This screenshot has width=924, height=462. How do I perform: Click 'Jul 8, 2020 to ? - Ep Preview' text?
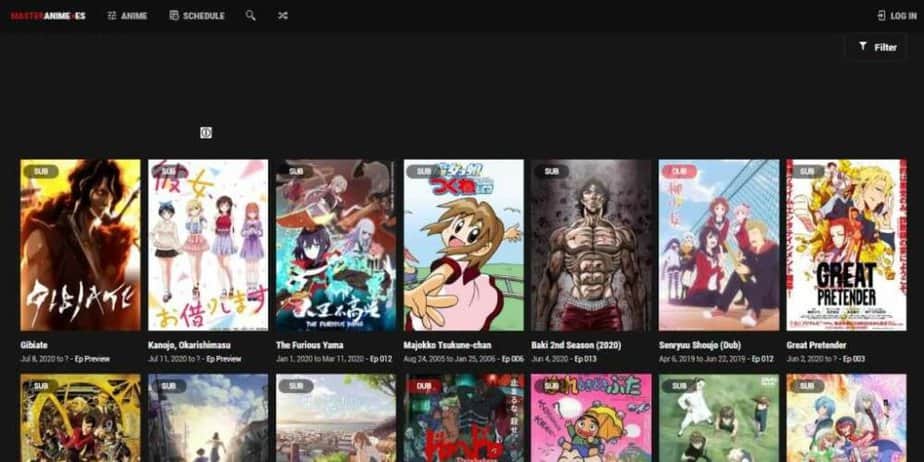[65, 359]
